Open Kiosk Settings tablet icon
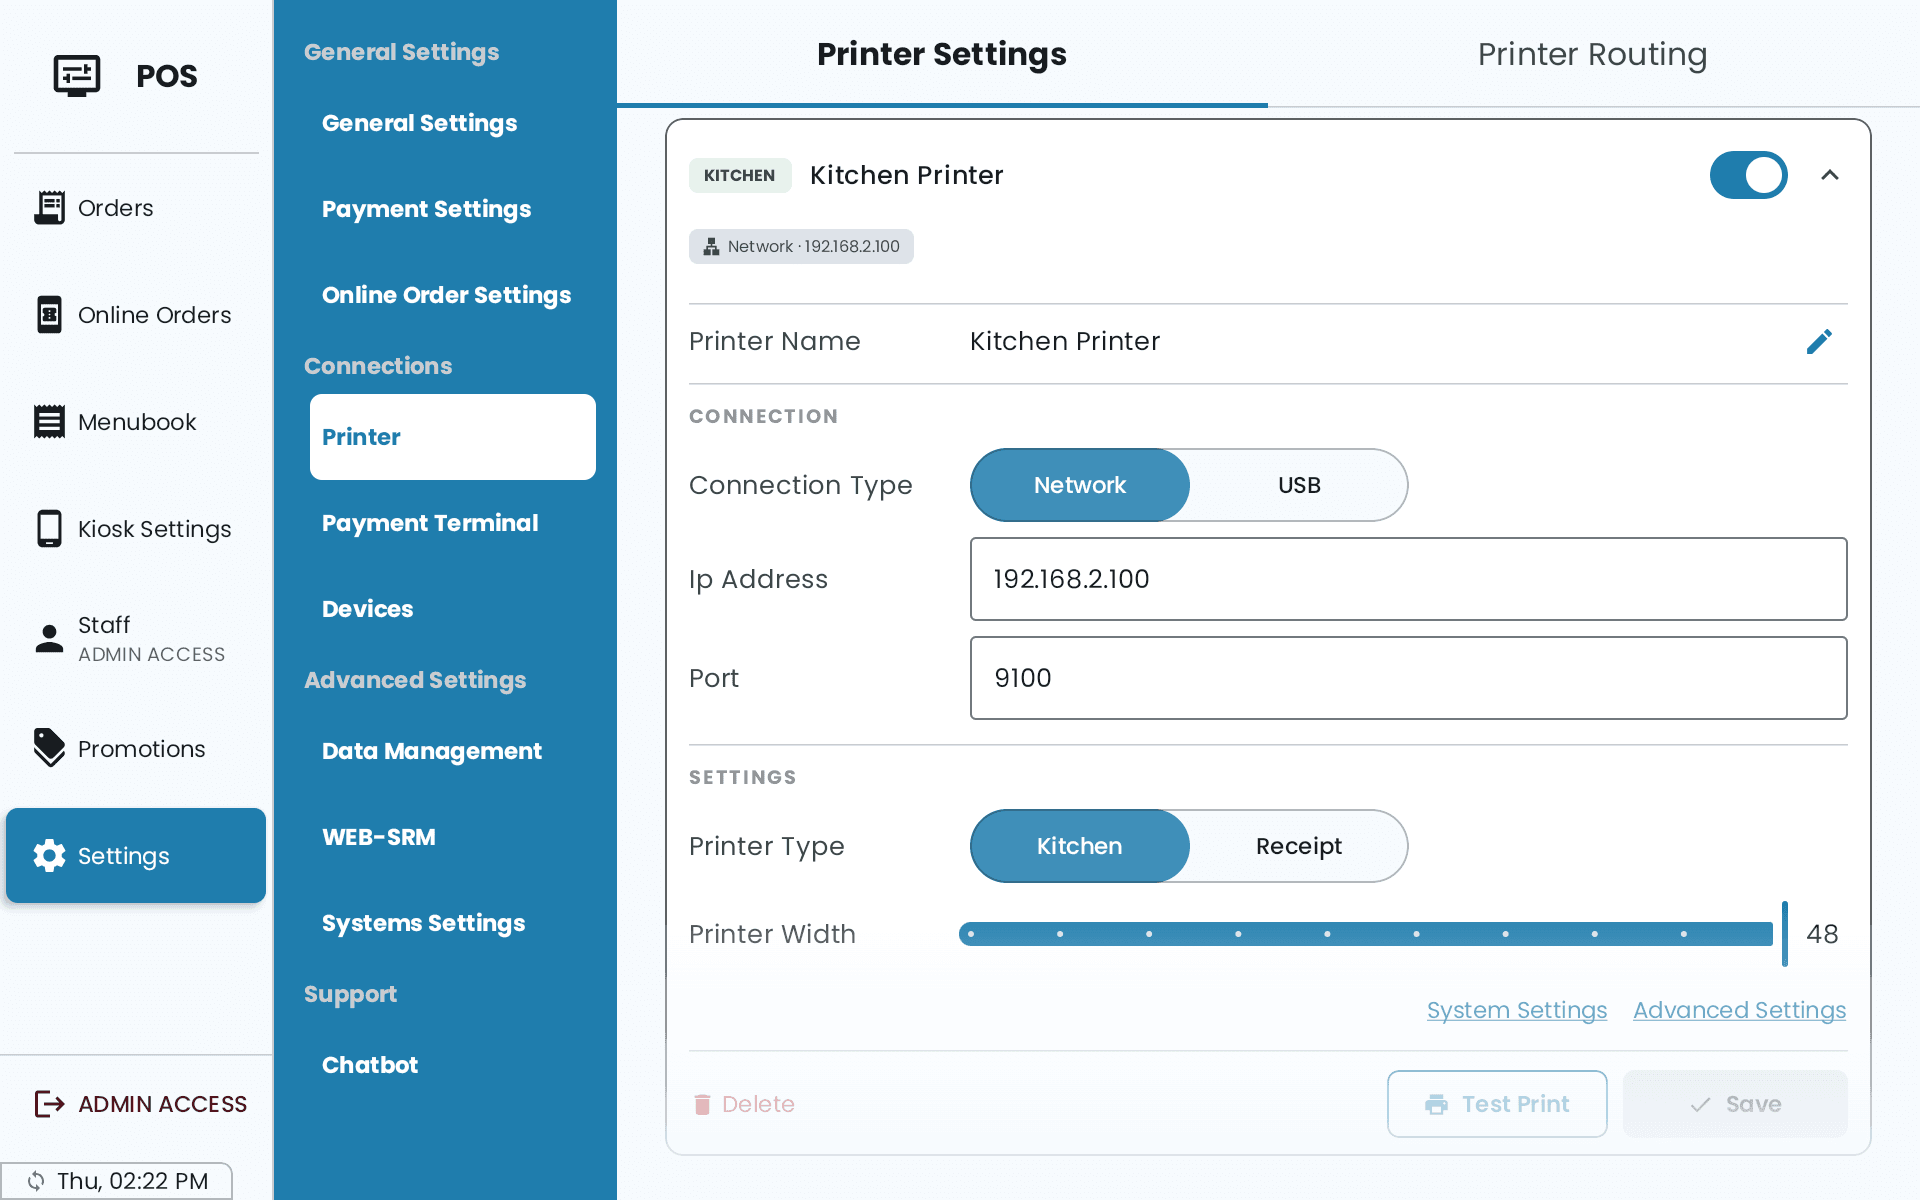Viewport: 1920px width, 1200px height. (49, 529)
